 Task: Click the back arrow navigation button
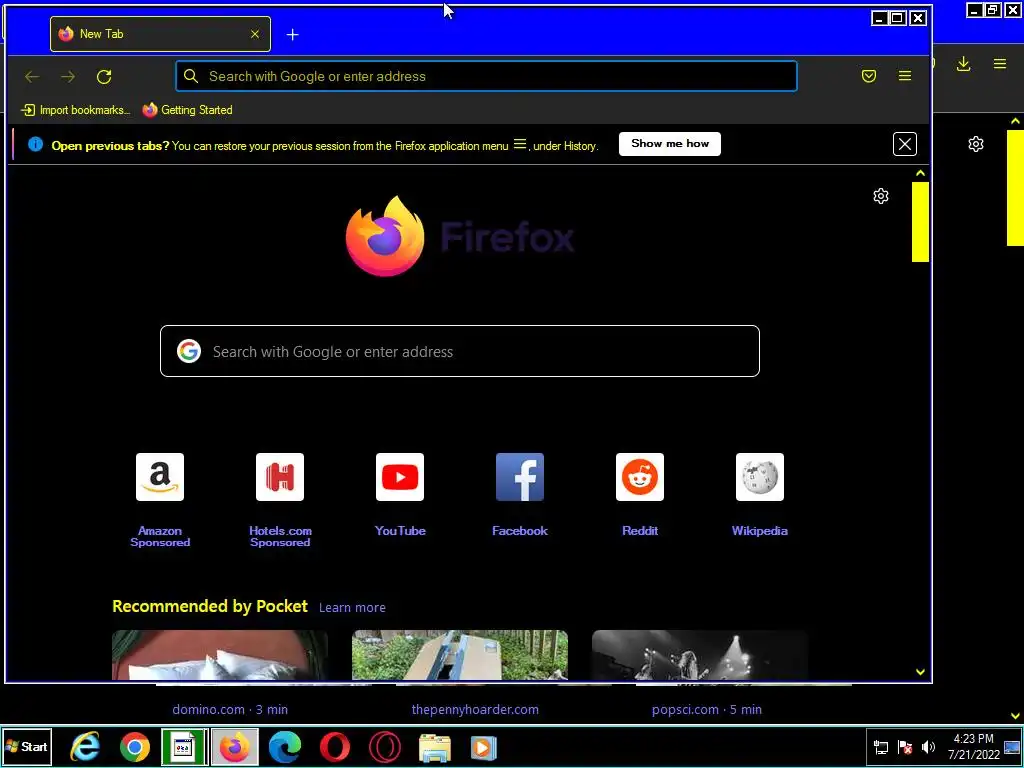point(32,76)
